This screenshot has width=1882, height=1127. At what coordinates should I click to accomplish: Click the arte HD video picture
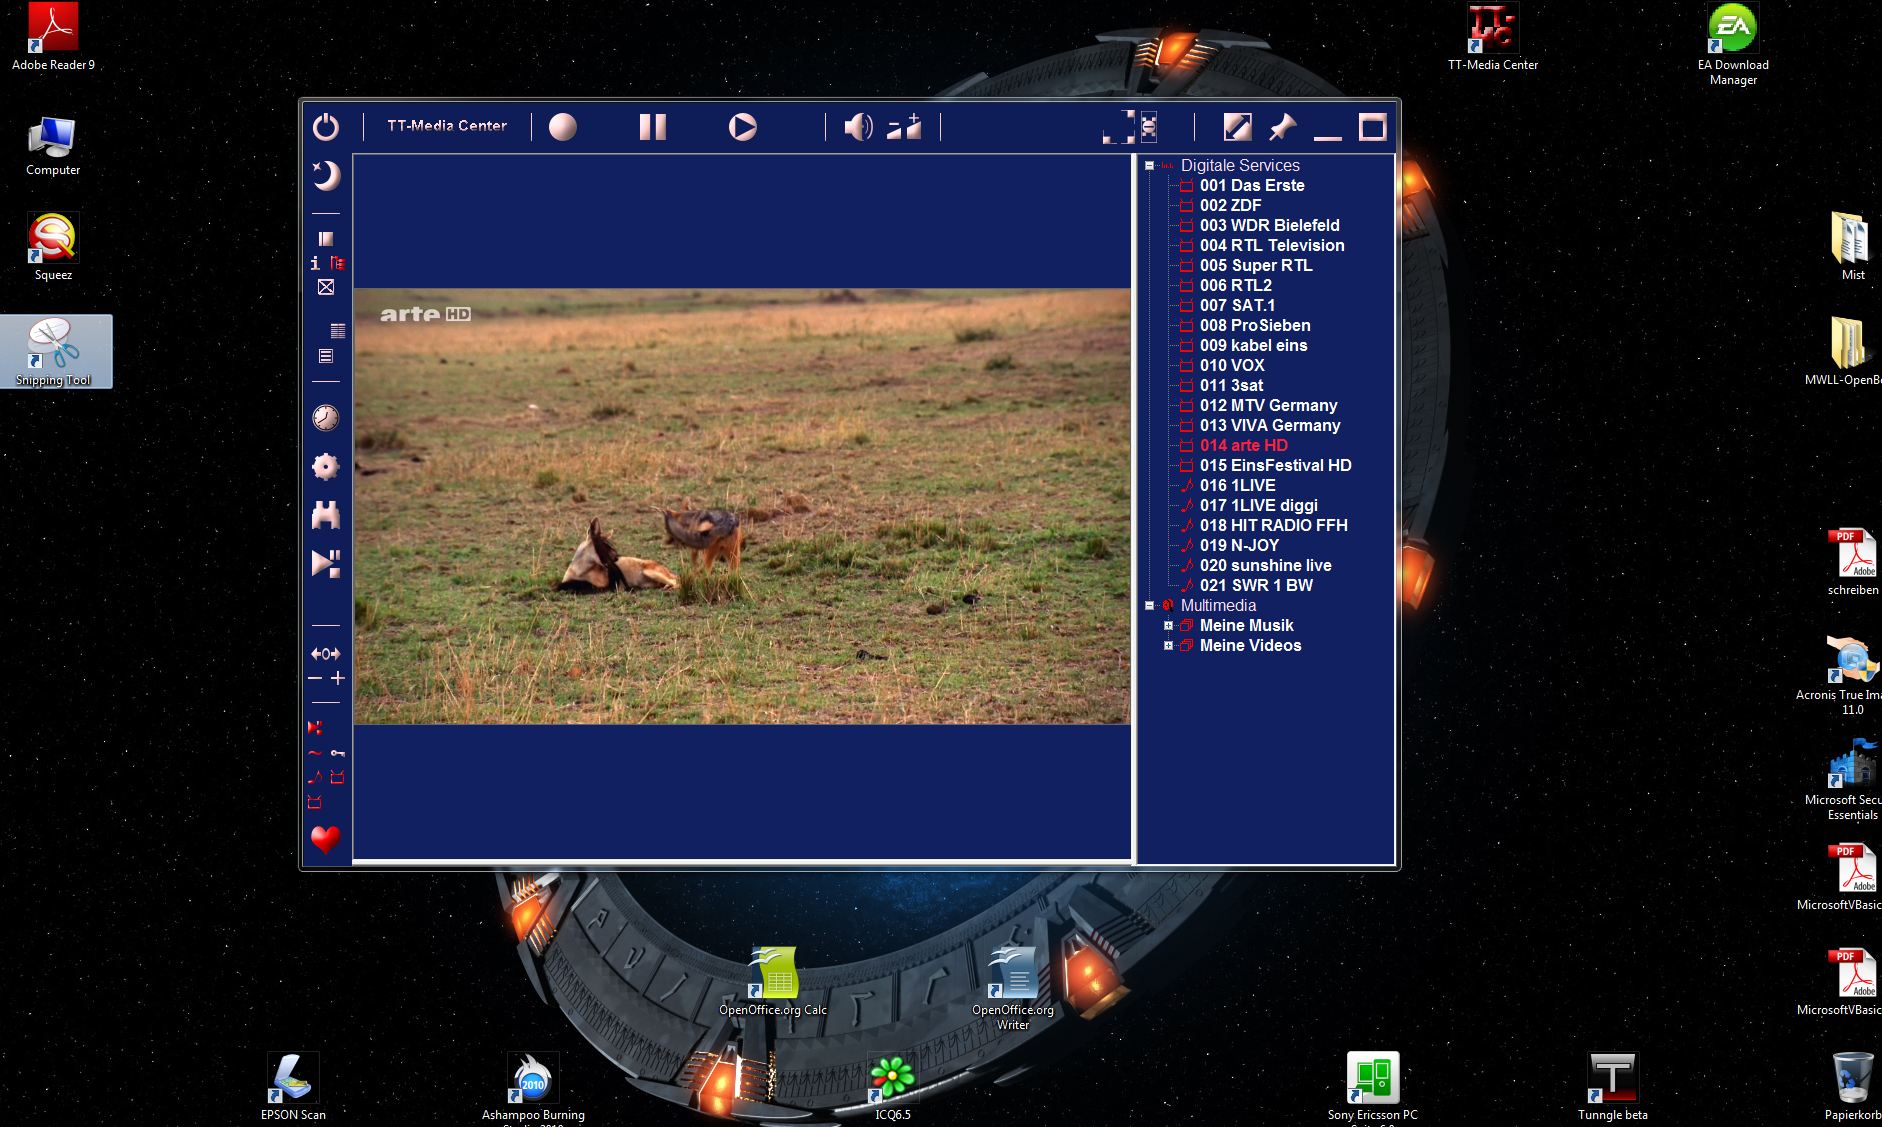[742, 506]
